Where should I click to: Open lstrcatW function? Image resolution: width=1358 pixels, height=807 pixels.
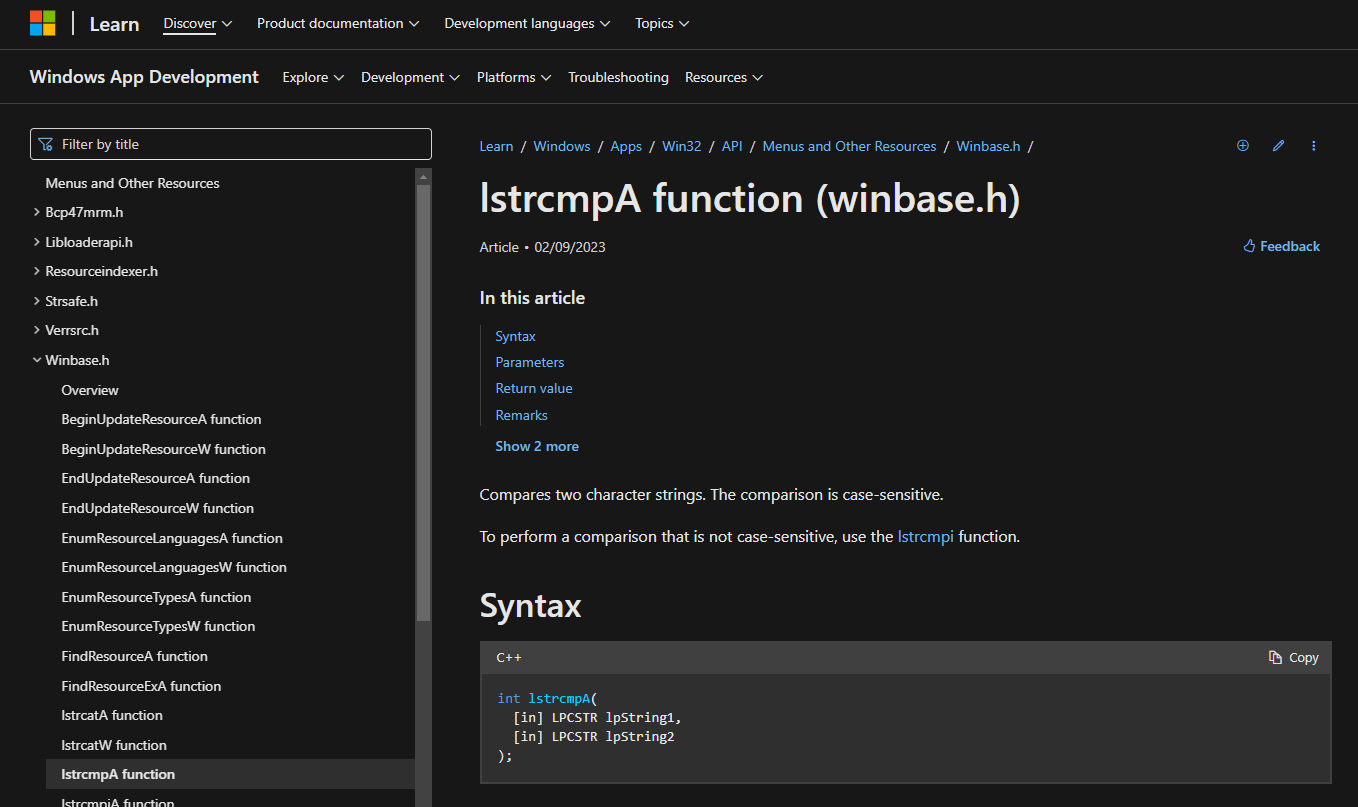click(x=114, y=745)
